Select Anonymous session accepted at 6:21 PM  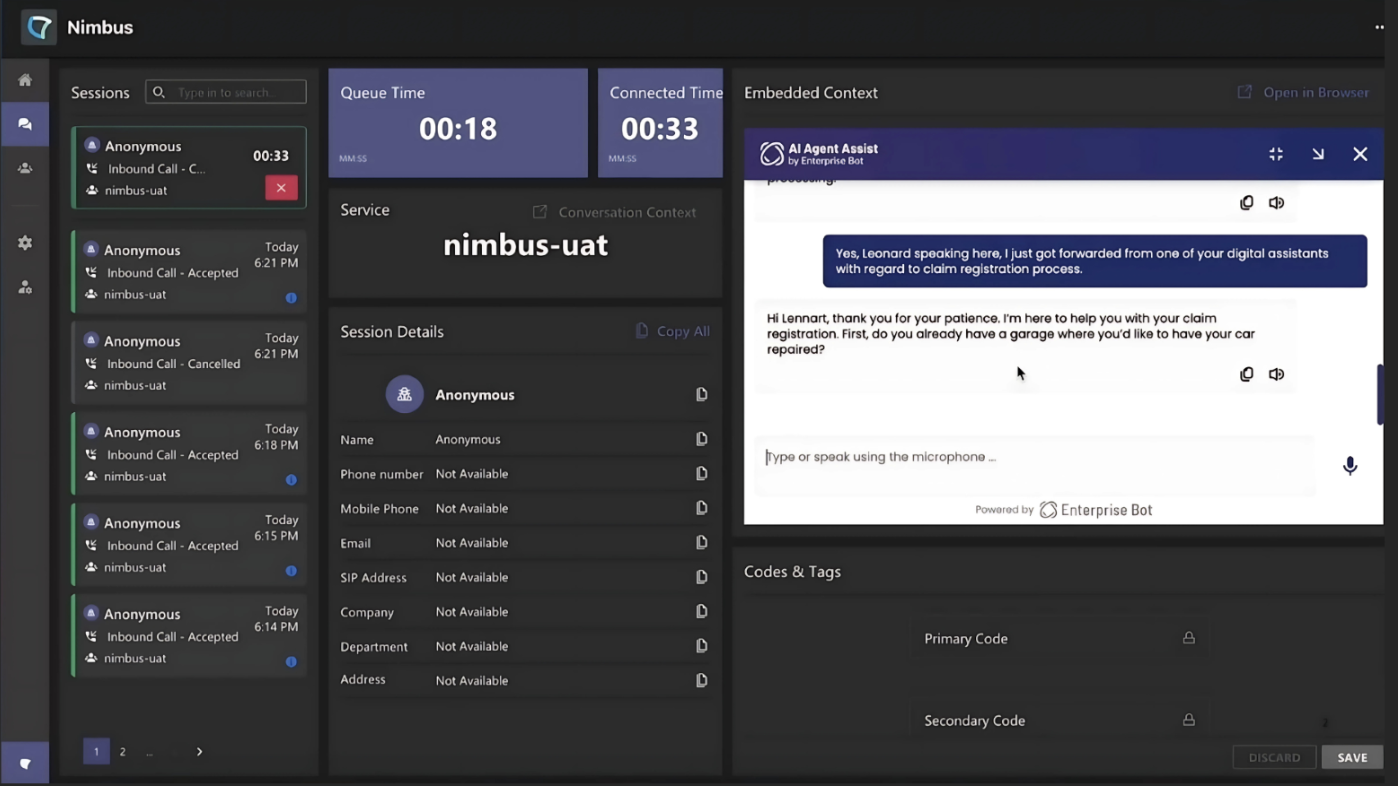189,271
